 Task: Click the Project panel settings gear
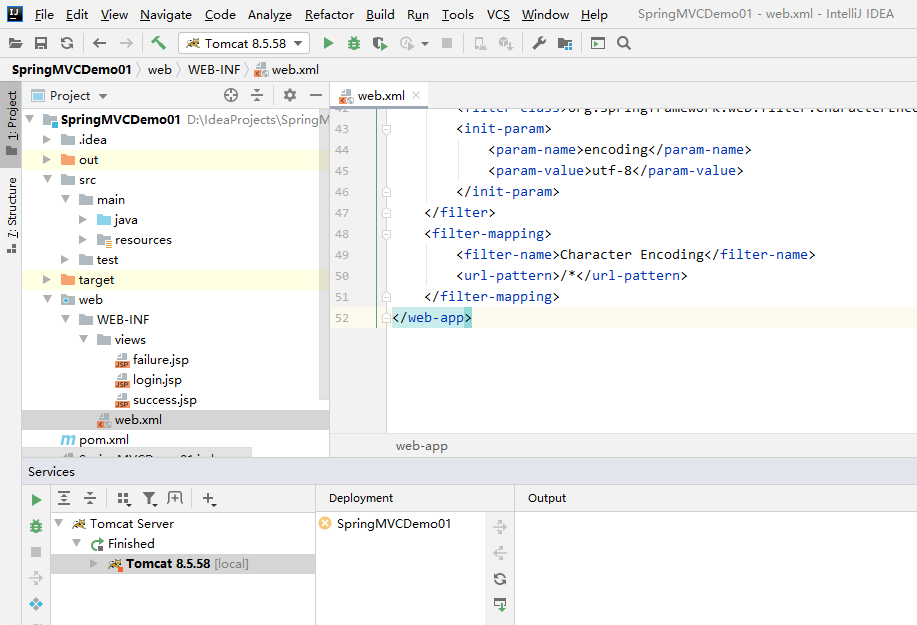coord(290,95)
